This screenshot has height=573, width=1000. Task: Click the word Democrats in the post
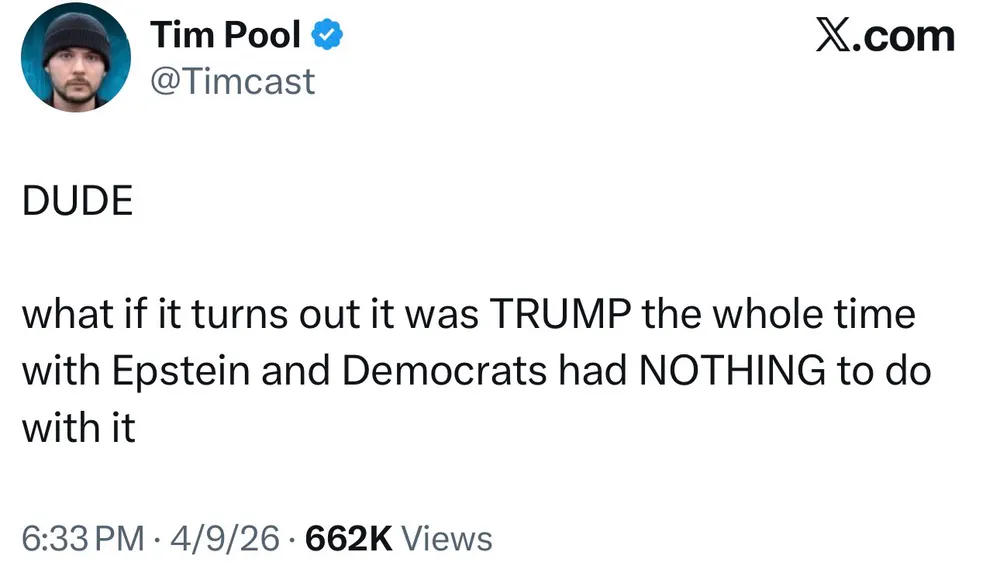click(x=445, y=372)
